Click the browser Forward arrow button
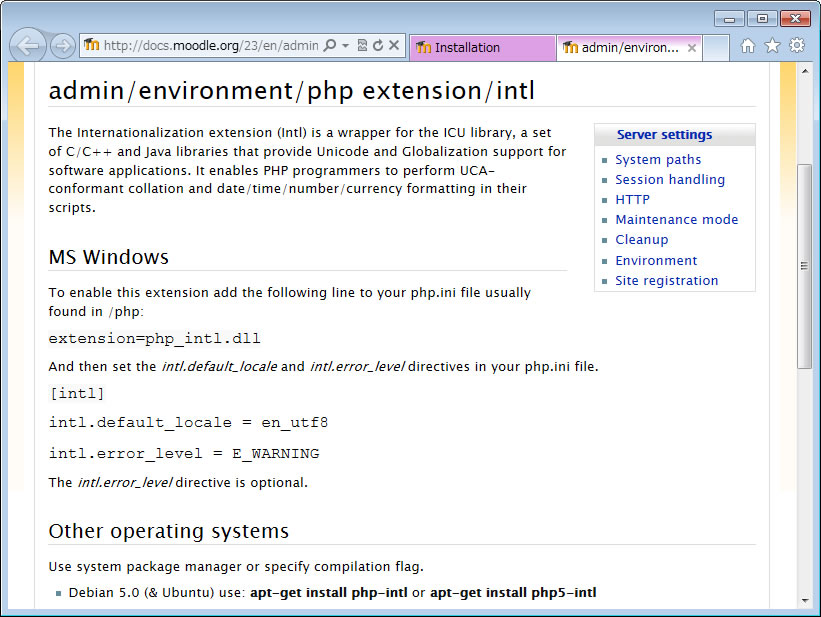Screen dimensions: 821x617 62,46
